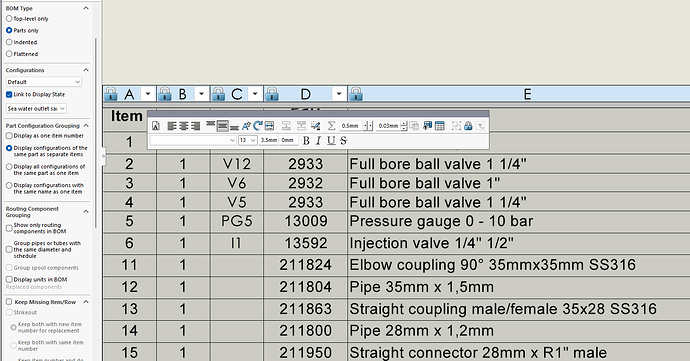Click the lock icon on column B
Viewport: 690px width, 361px height.
click(x=165, y=94)
